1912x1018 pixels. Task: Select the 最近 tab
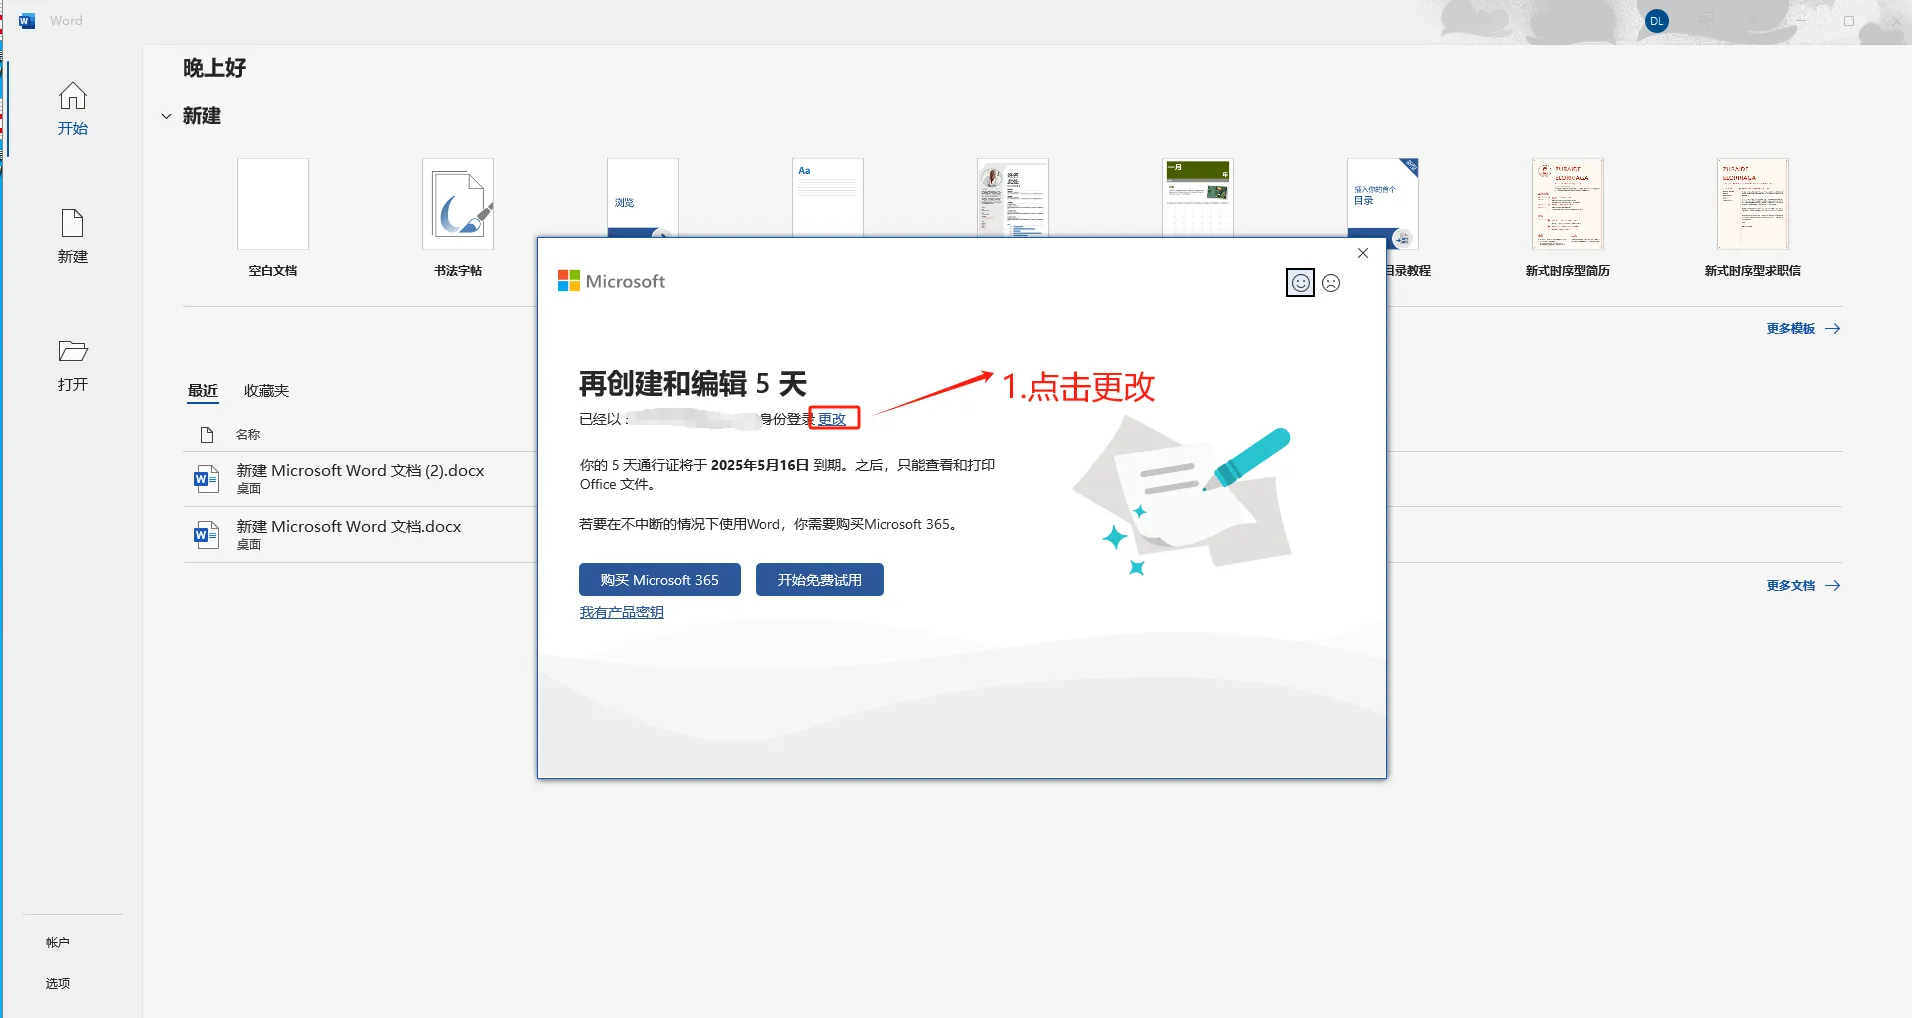202,391
